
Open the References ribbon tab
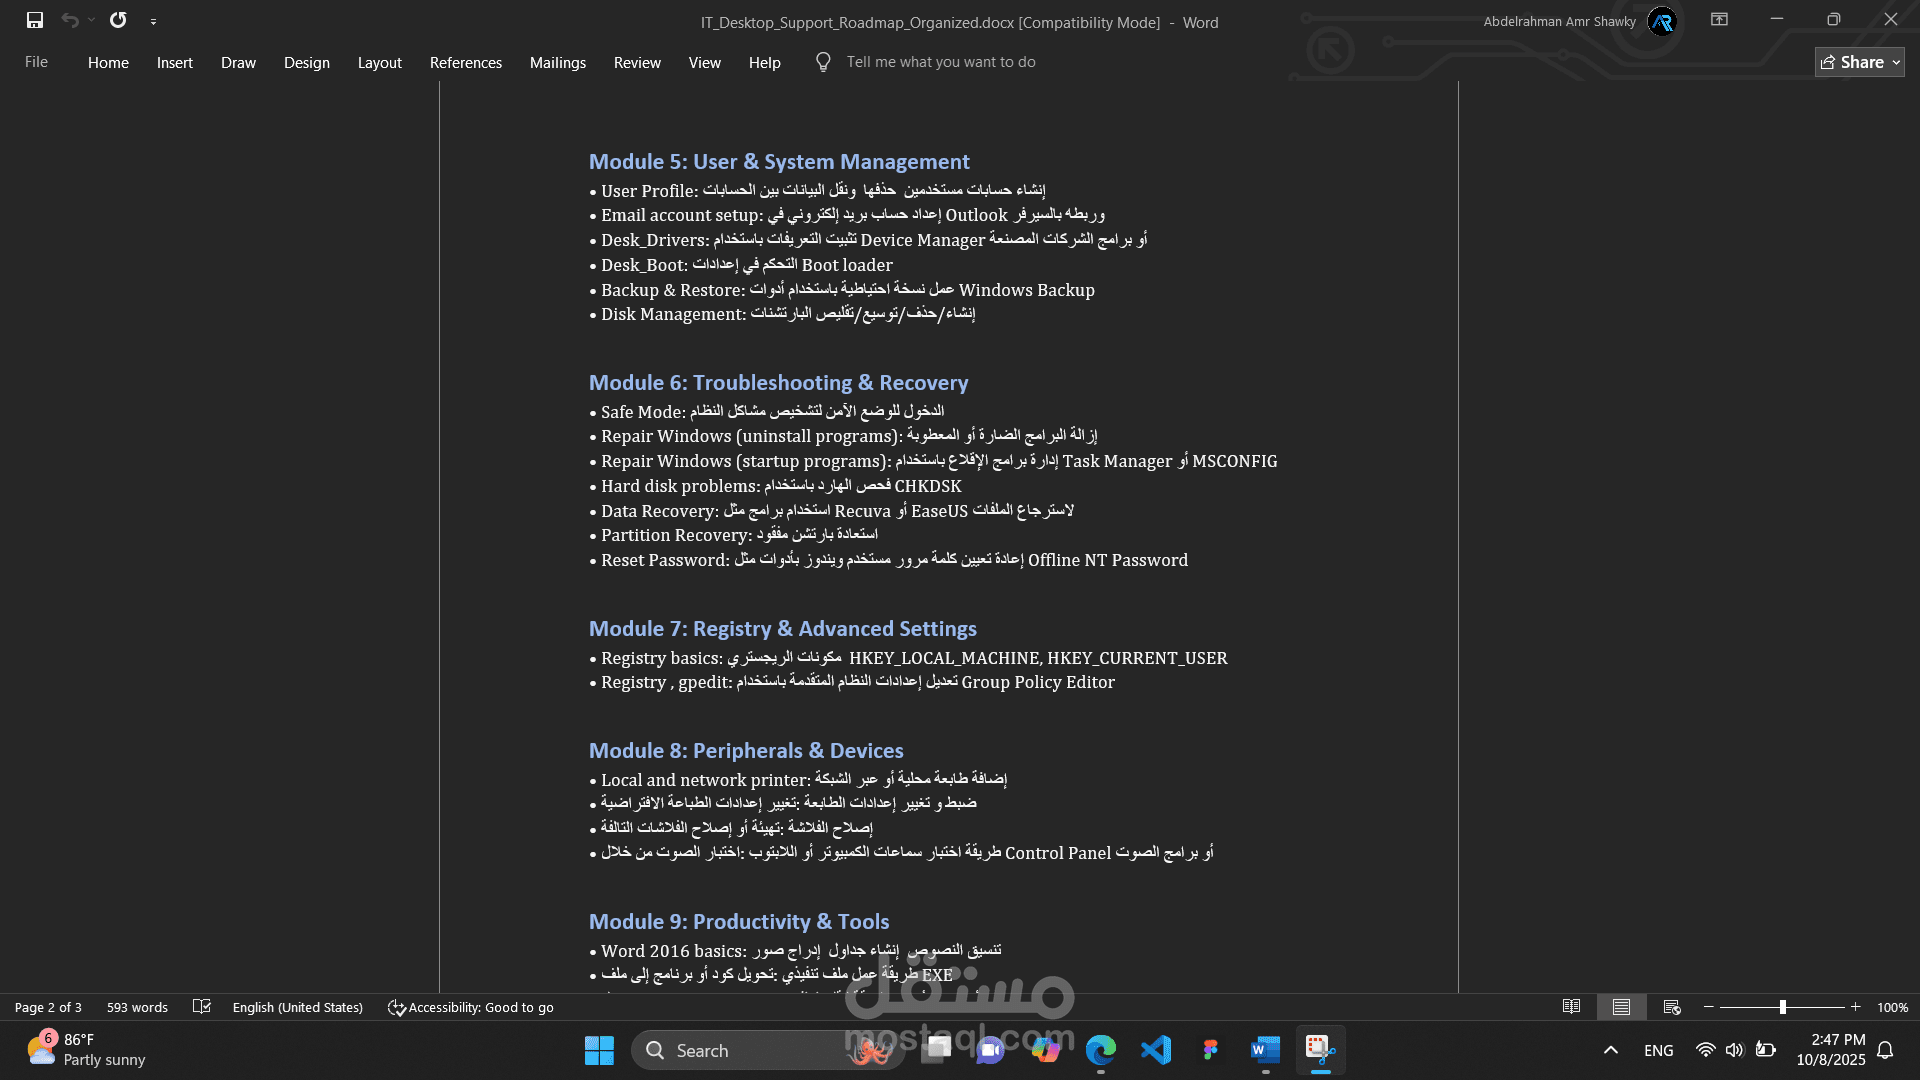coord(465,62)
